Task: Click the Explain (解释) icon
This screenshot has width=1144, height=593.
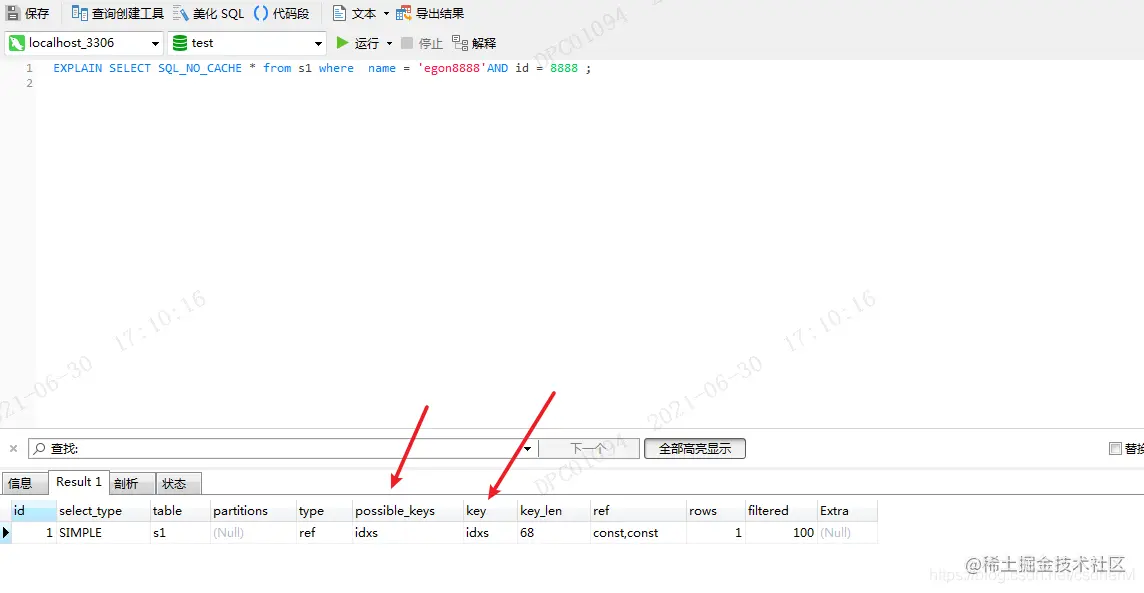Action: coord(460,43)
